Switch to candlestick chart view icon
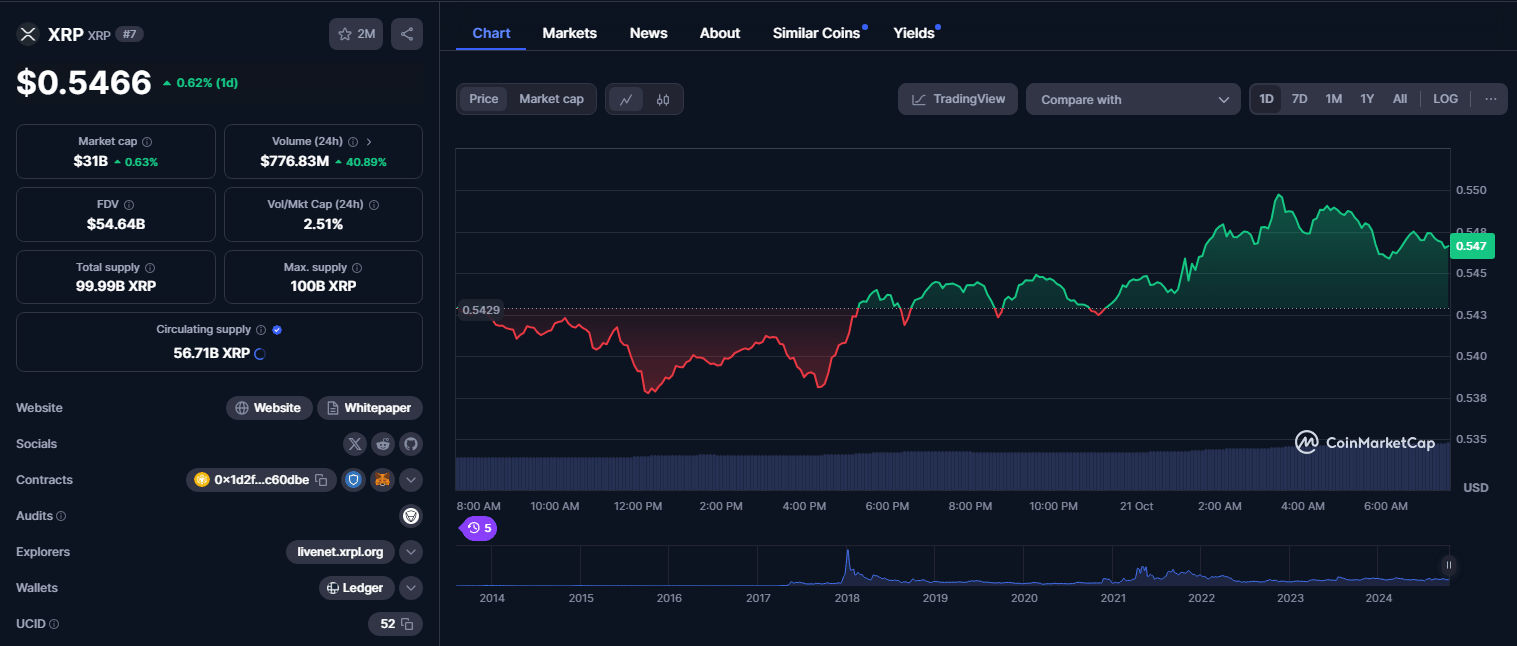The width and height of the screenshot is (1517, 646). point(662,99)
